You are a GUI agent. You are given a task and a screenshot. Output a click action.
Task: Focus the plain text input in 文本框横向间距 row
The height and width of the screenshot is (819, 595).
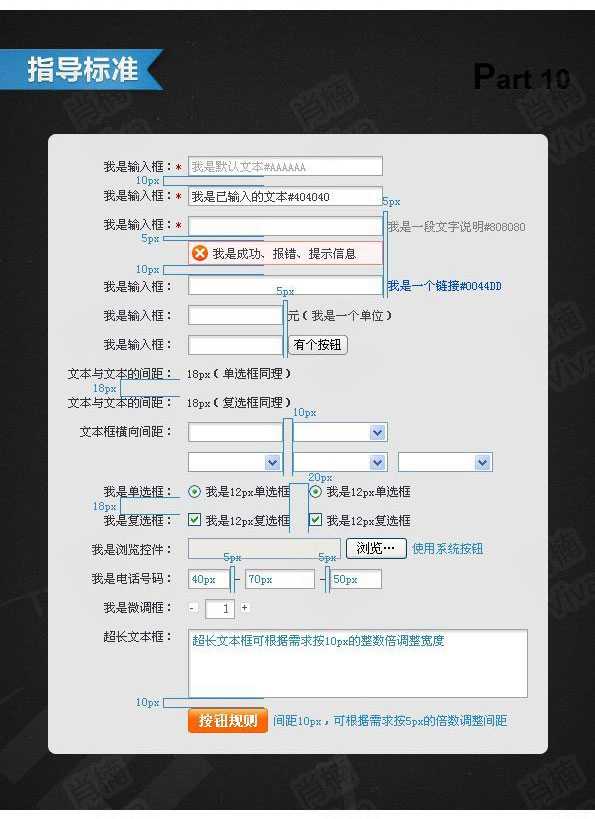[x=236, y=432]
